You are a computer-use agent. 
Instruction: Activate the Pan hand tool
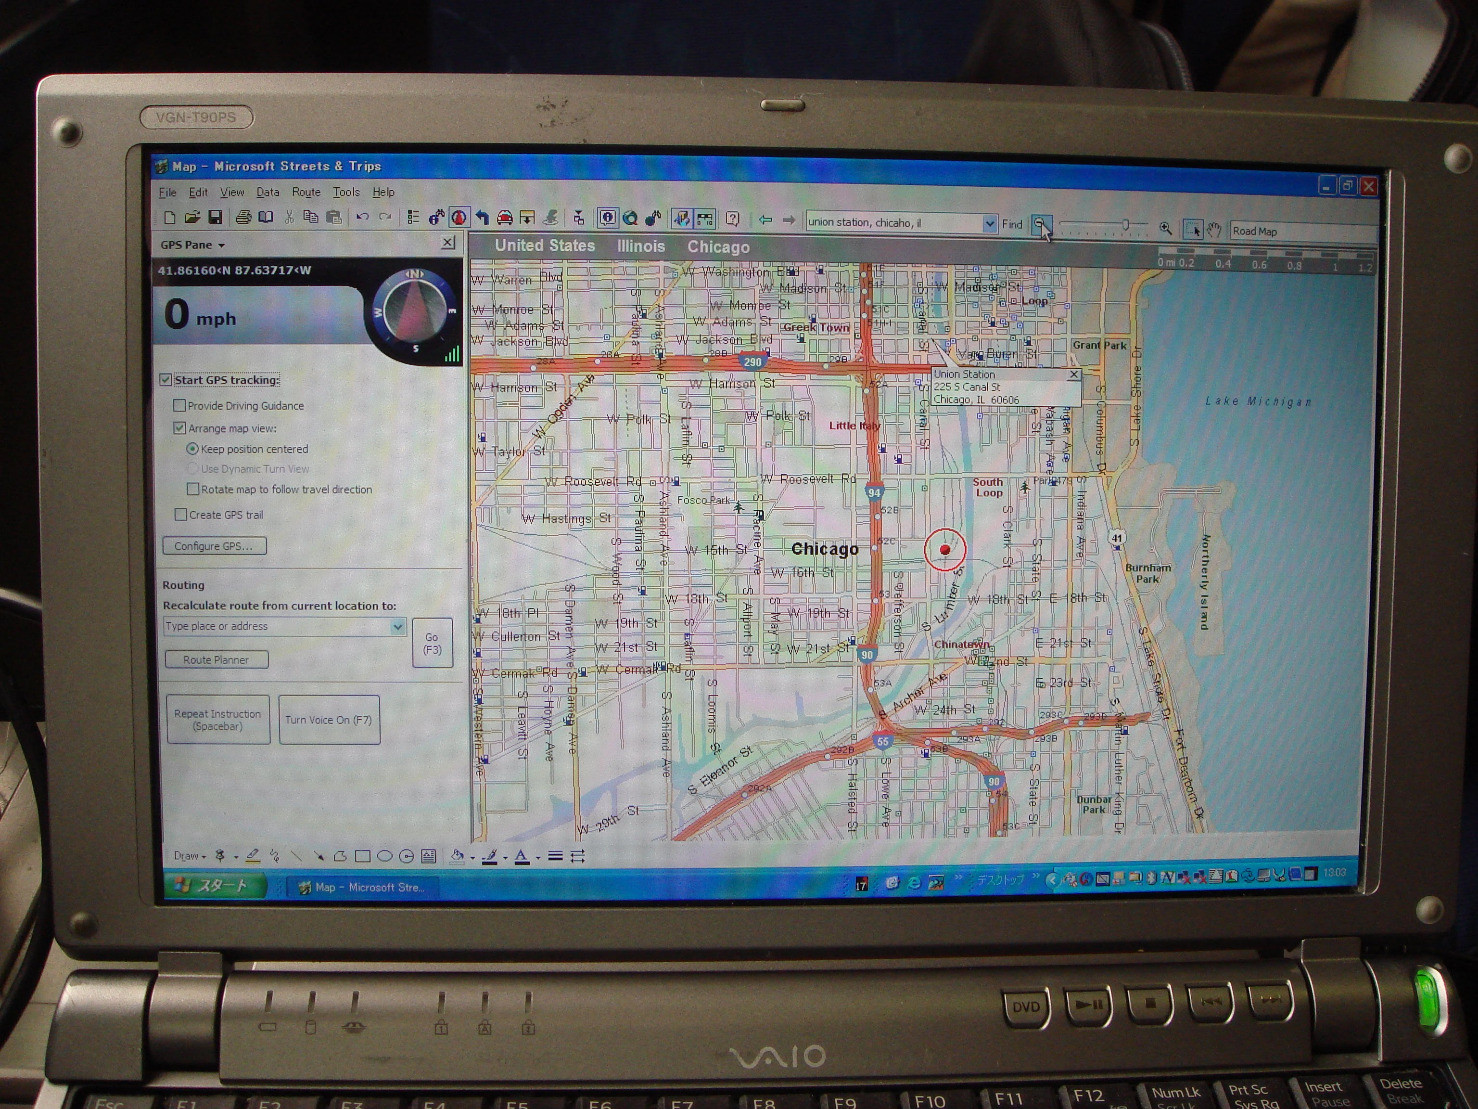point(1213,230)
